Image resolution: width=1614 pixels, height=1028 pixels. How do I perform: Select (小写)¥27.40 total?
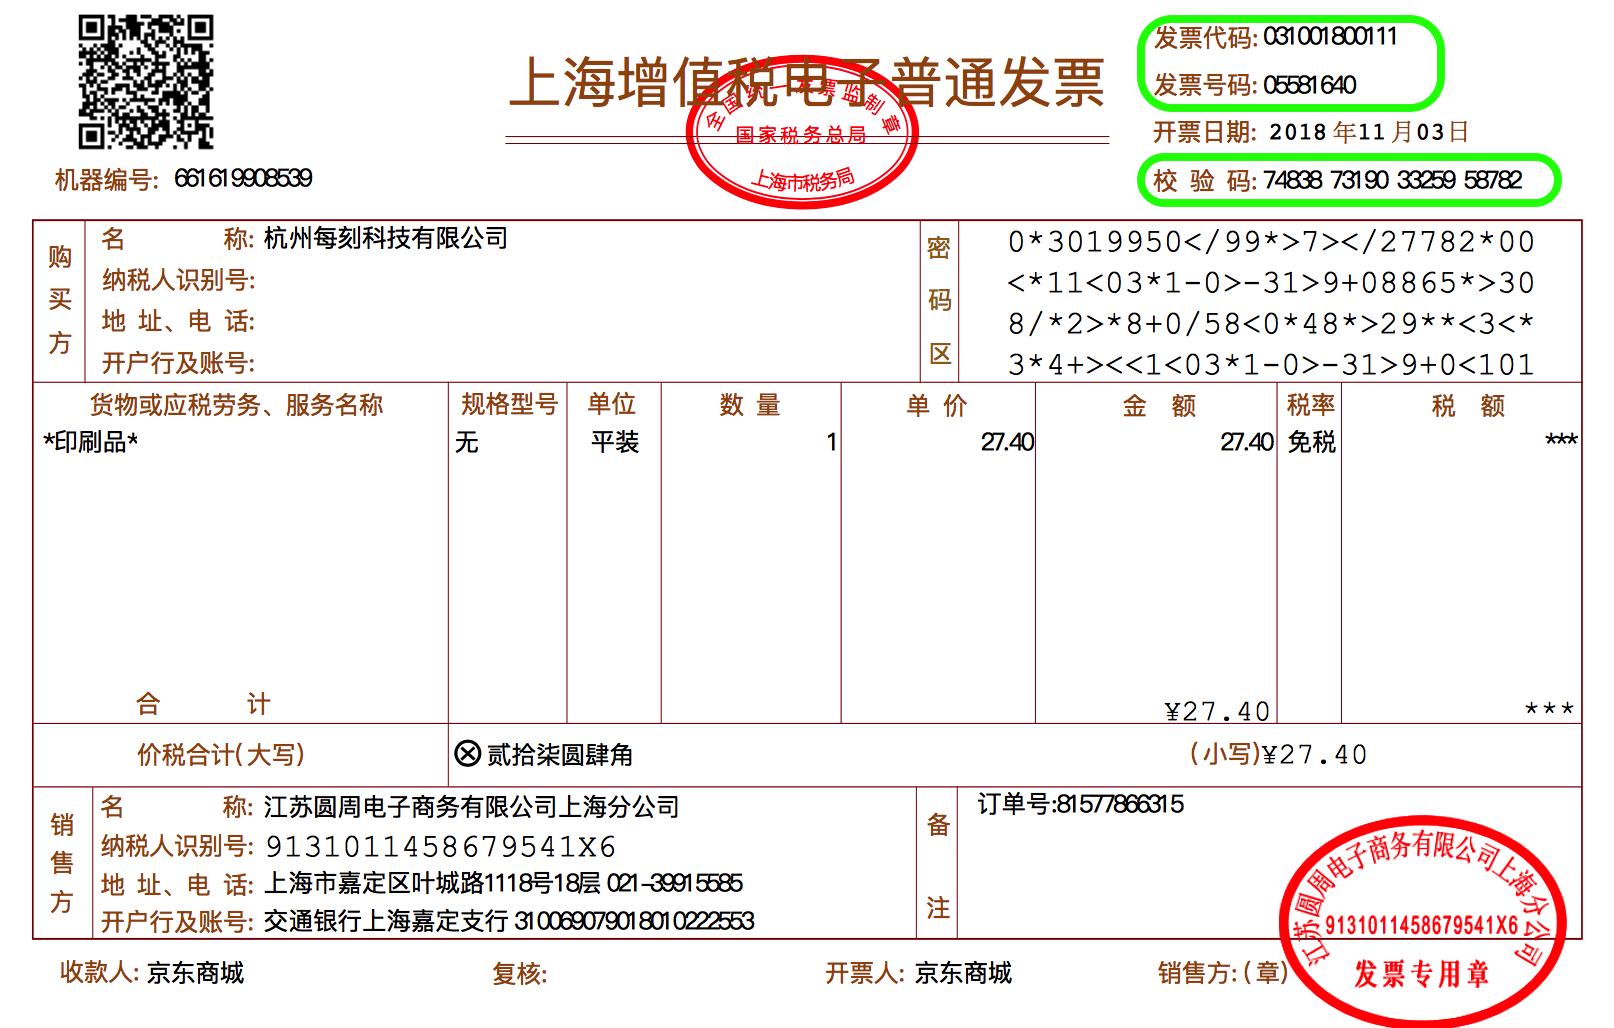point(1278,754)
